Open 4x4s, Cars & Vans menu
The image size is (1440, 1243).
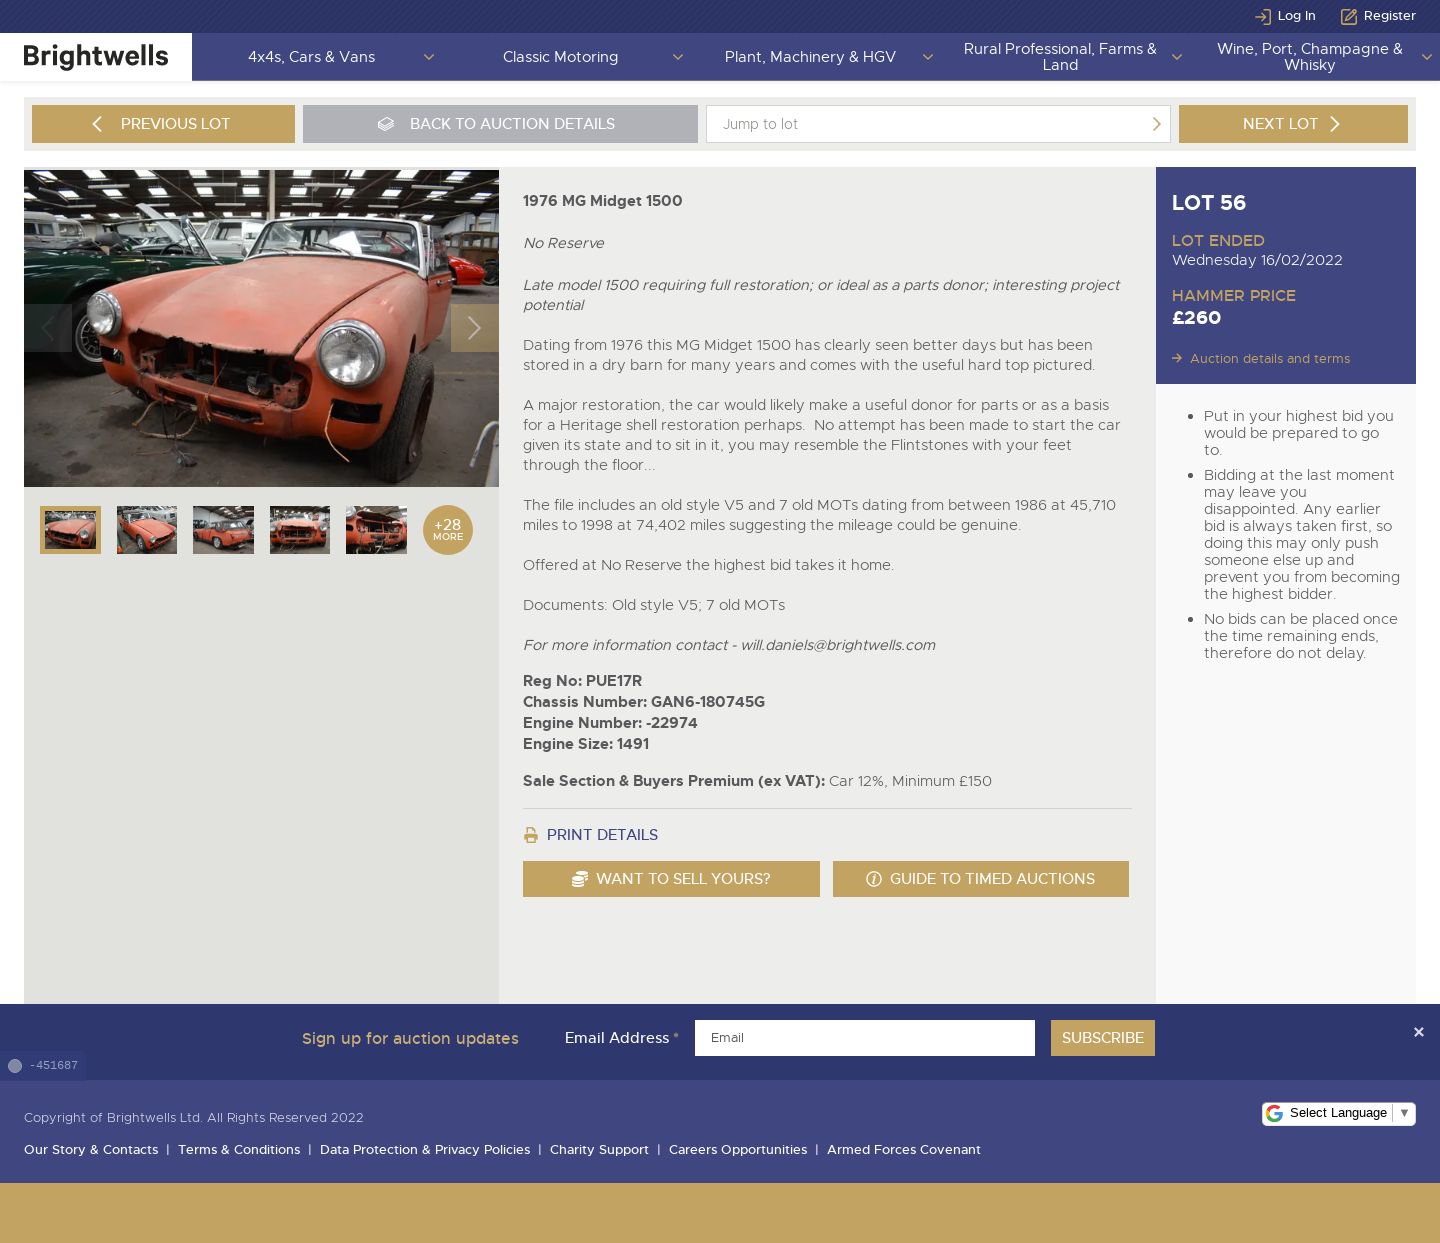[x=311, y=57]
